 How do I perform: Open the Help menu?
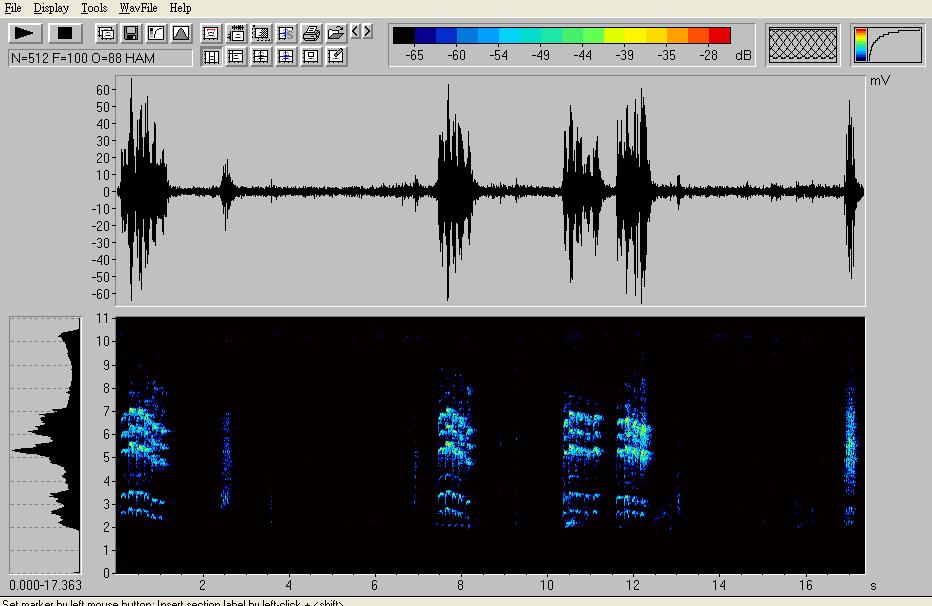(x=180, y=8)
